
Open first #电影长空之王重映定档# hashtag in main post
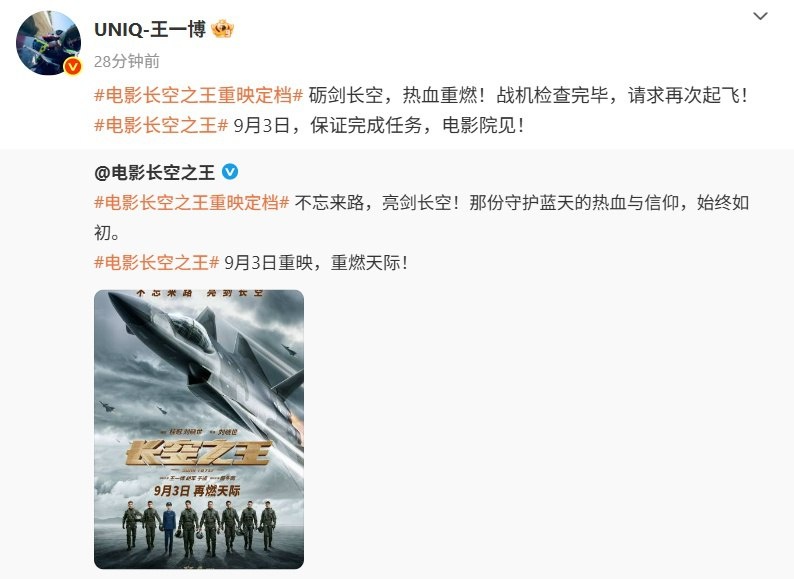198,95
